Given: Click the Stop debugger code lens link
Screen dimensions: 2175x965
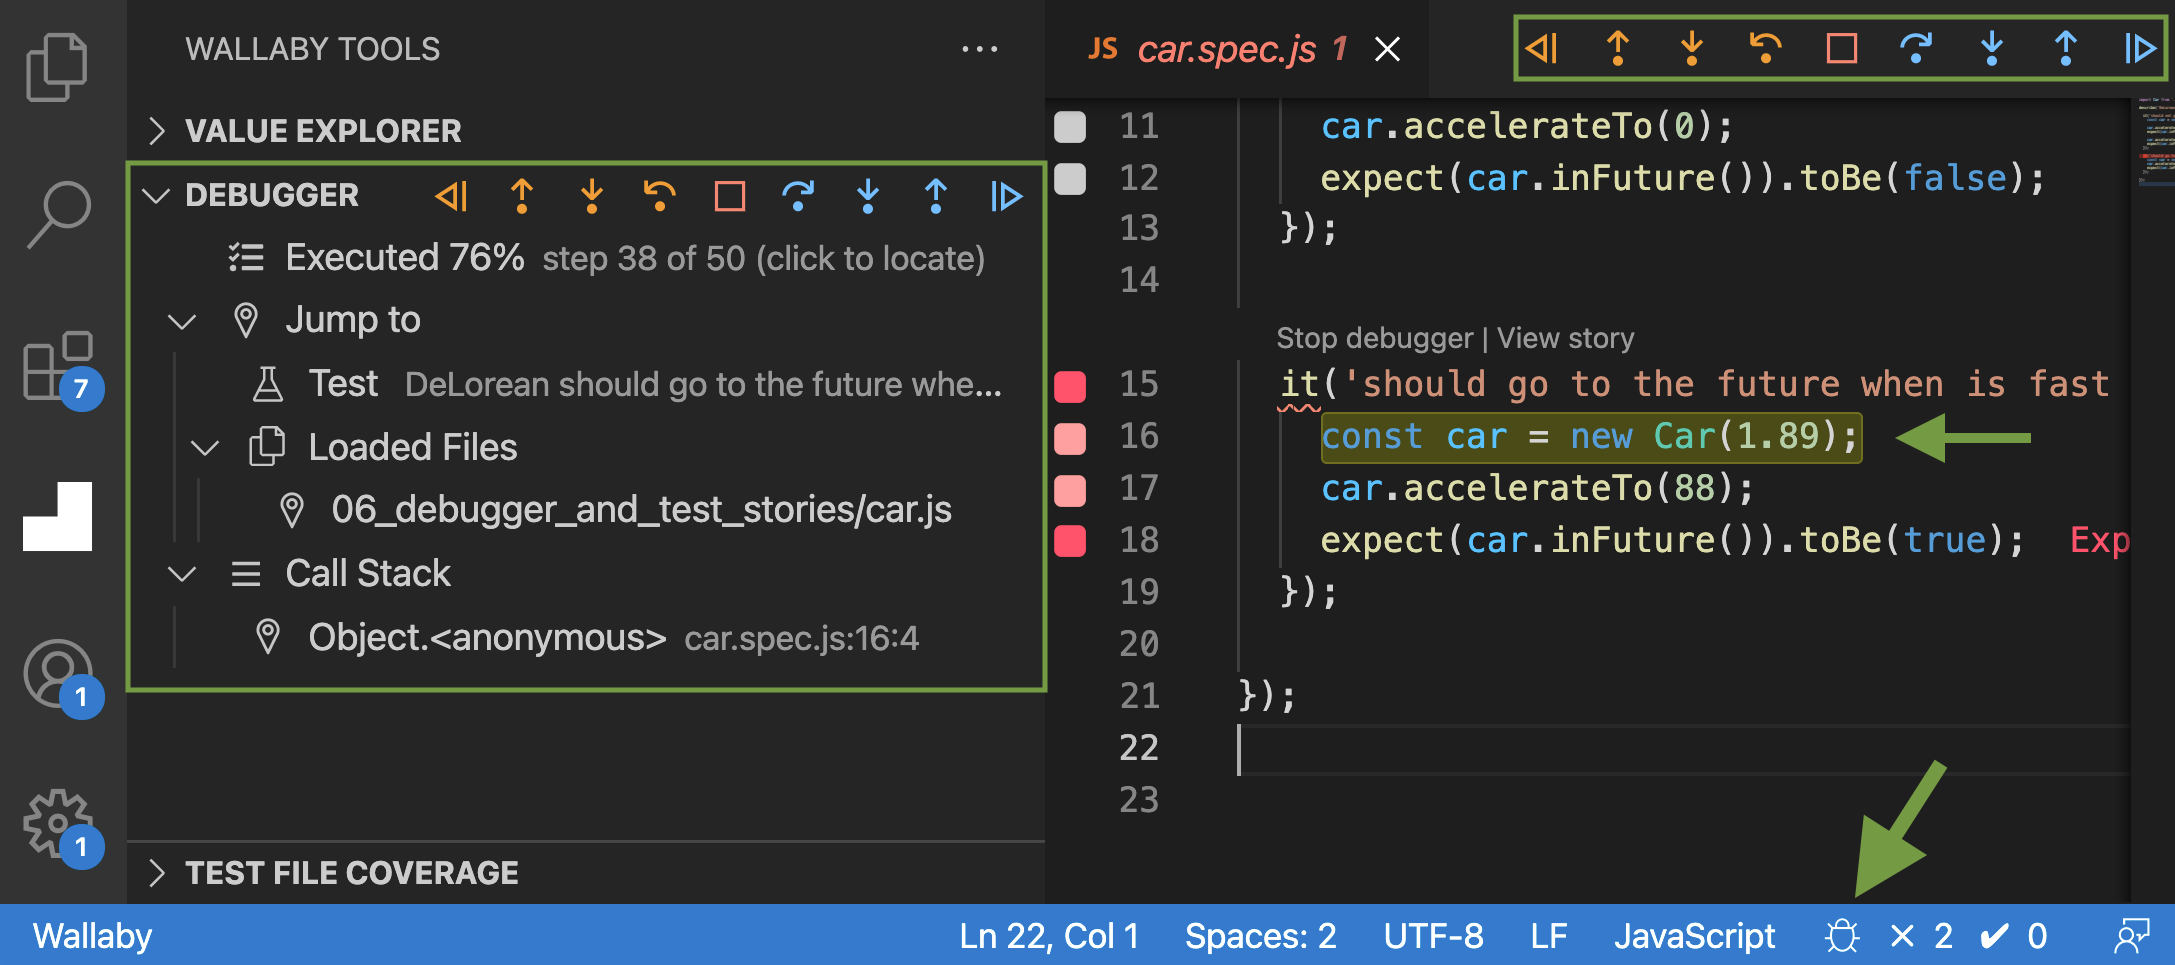Looking at the screenshot, I should pos(1374,338).
